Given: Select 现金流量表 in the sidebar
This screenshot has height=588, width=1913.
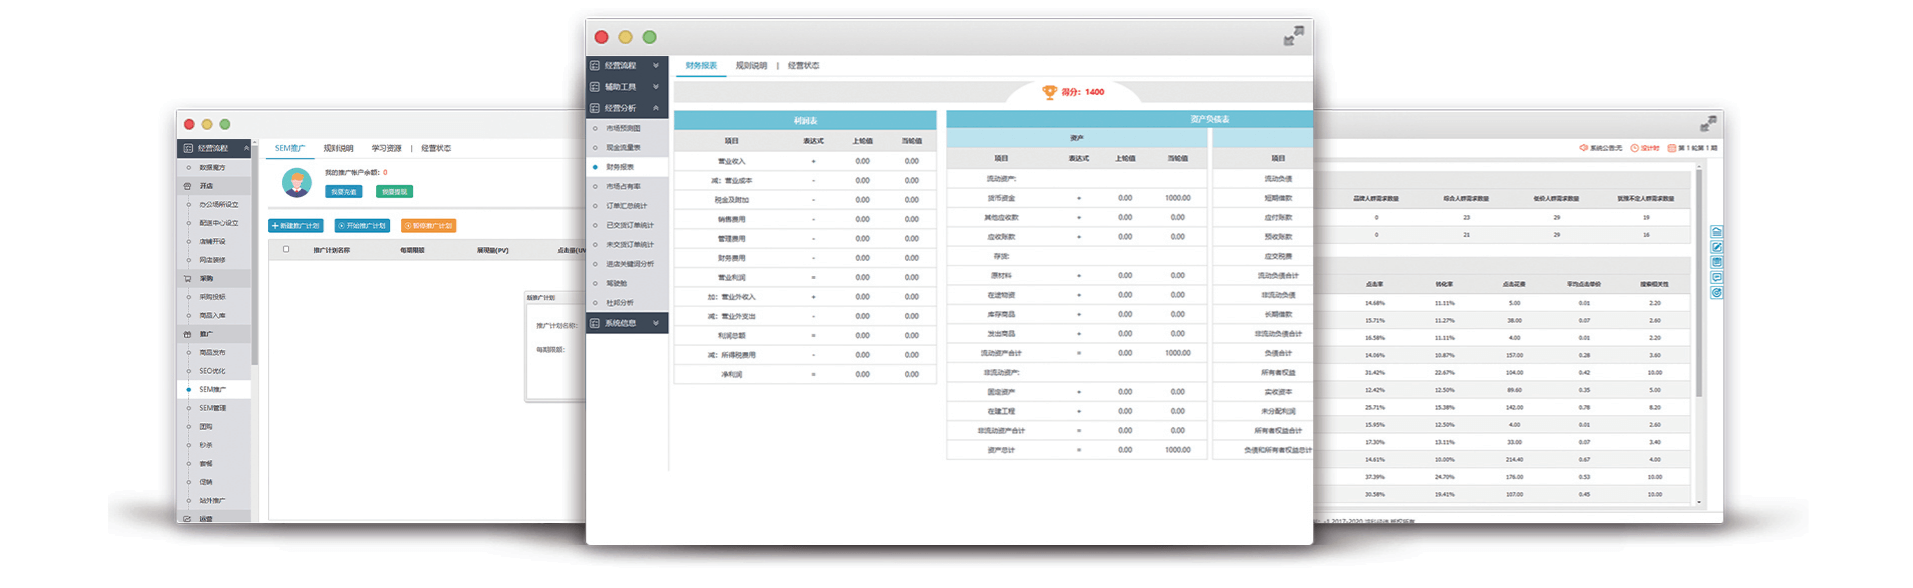Looking at the screenshot, I should (623, 148).
